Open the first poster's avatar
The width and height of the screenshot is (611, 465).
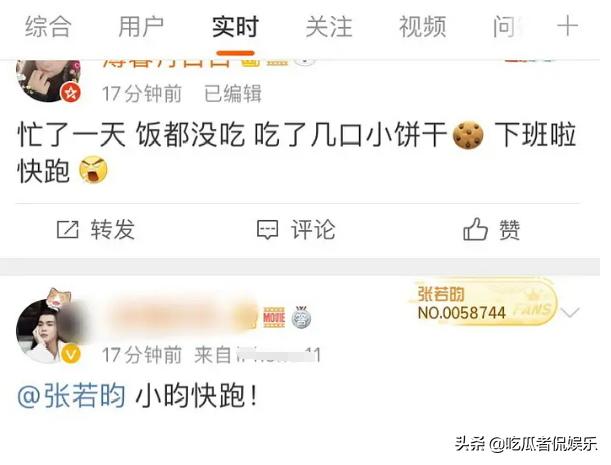click(x=48, y=81)
